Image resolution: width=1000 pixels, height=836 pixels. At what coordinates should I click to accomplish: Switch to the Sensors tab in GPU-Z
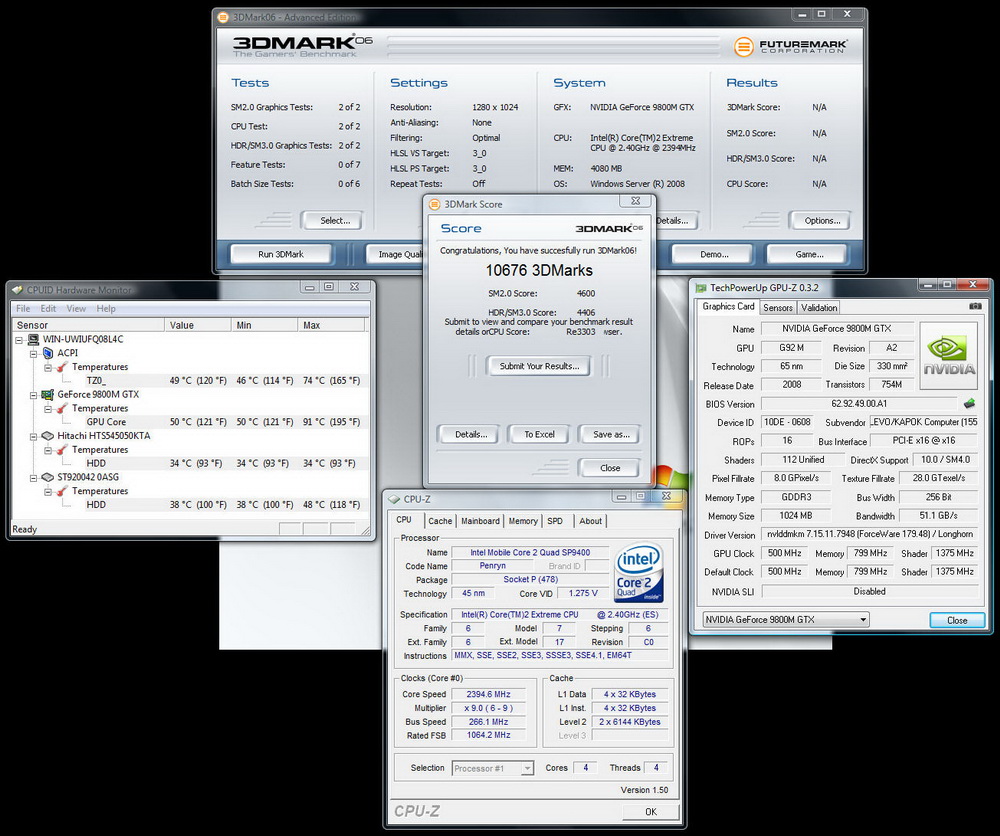777,307
